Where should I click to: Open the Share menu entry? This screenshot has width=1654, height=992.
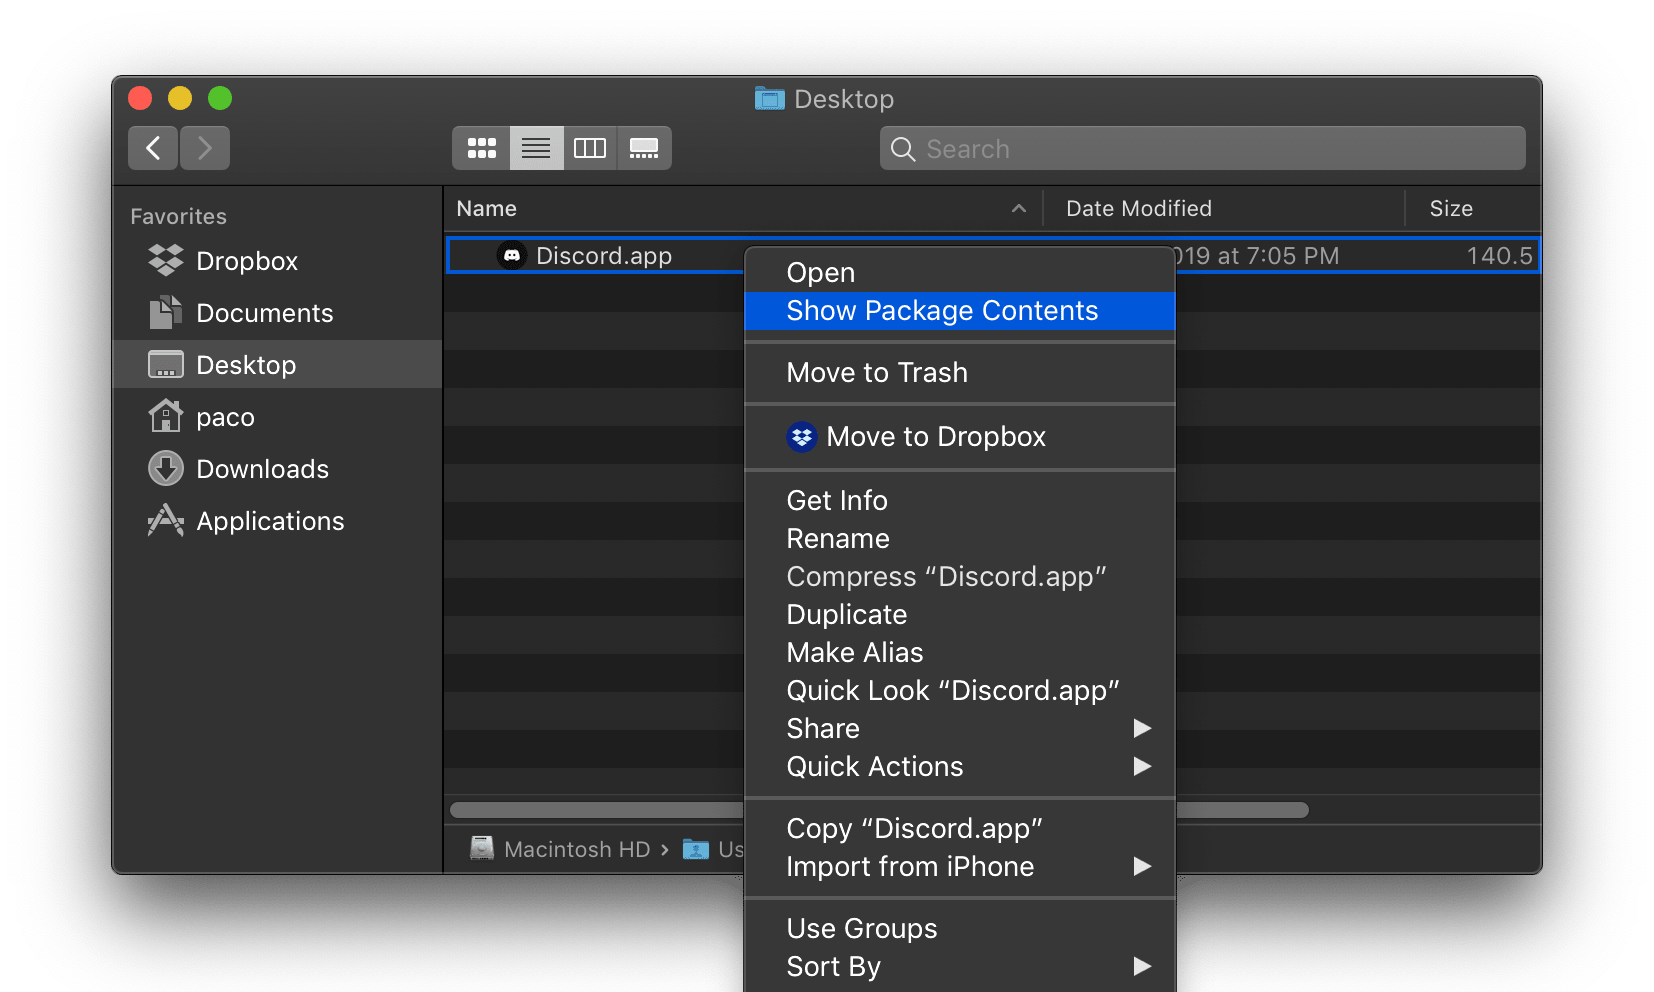pos(960,728)
